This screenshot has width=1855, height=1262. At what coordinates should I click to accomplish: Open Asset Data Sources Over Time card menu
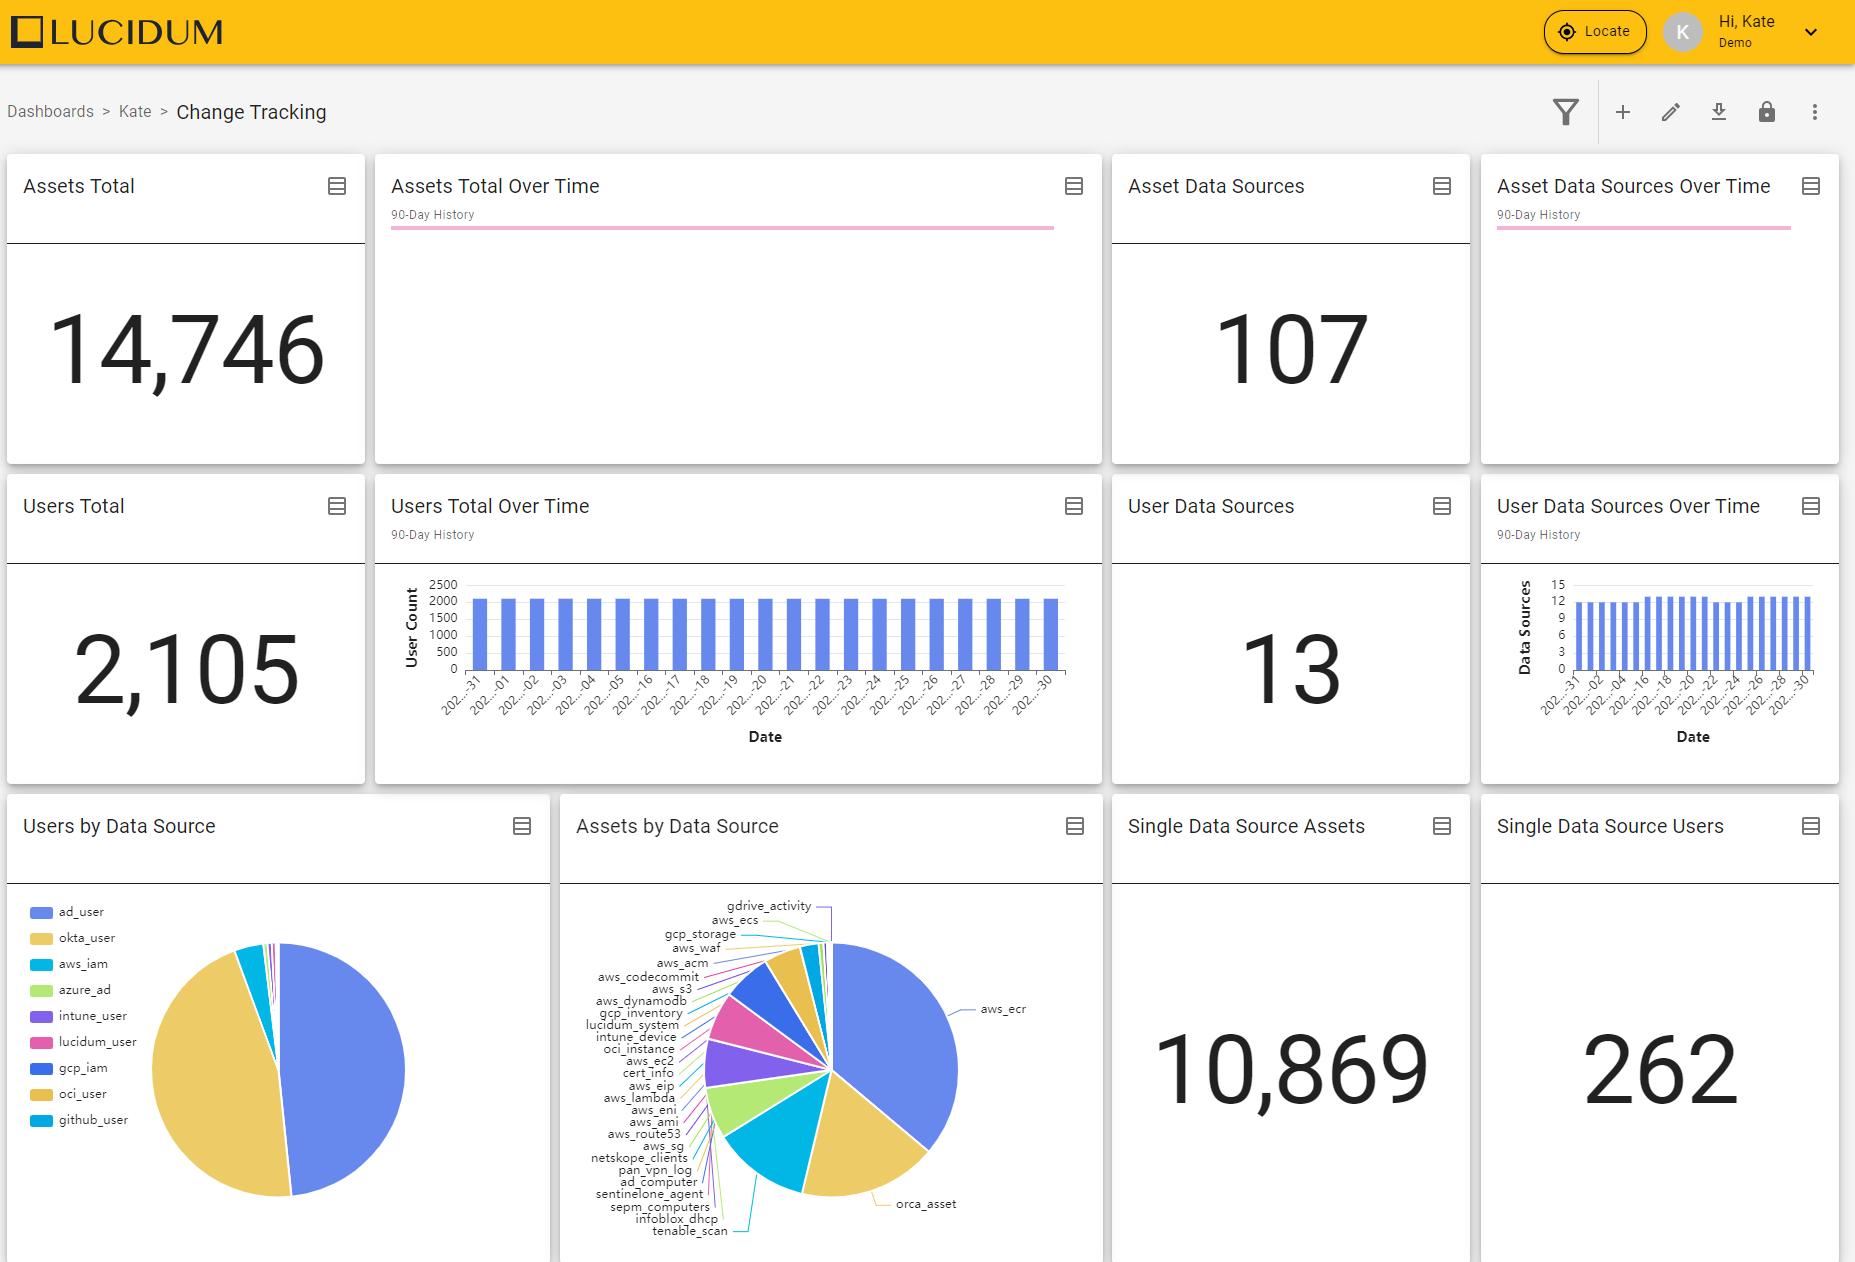click(x=1811, y=186)
